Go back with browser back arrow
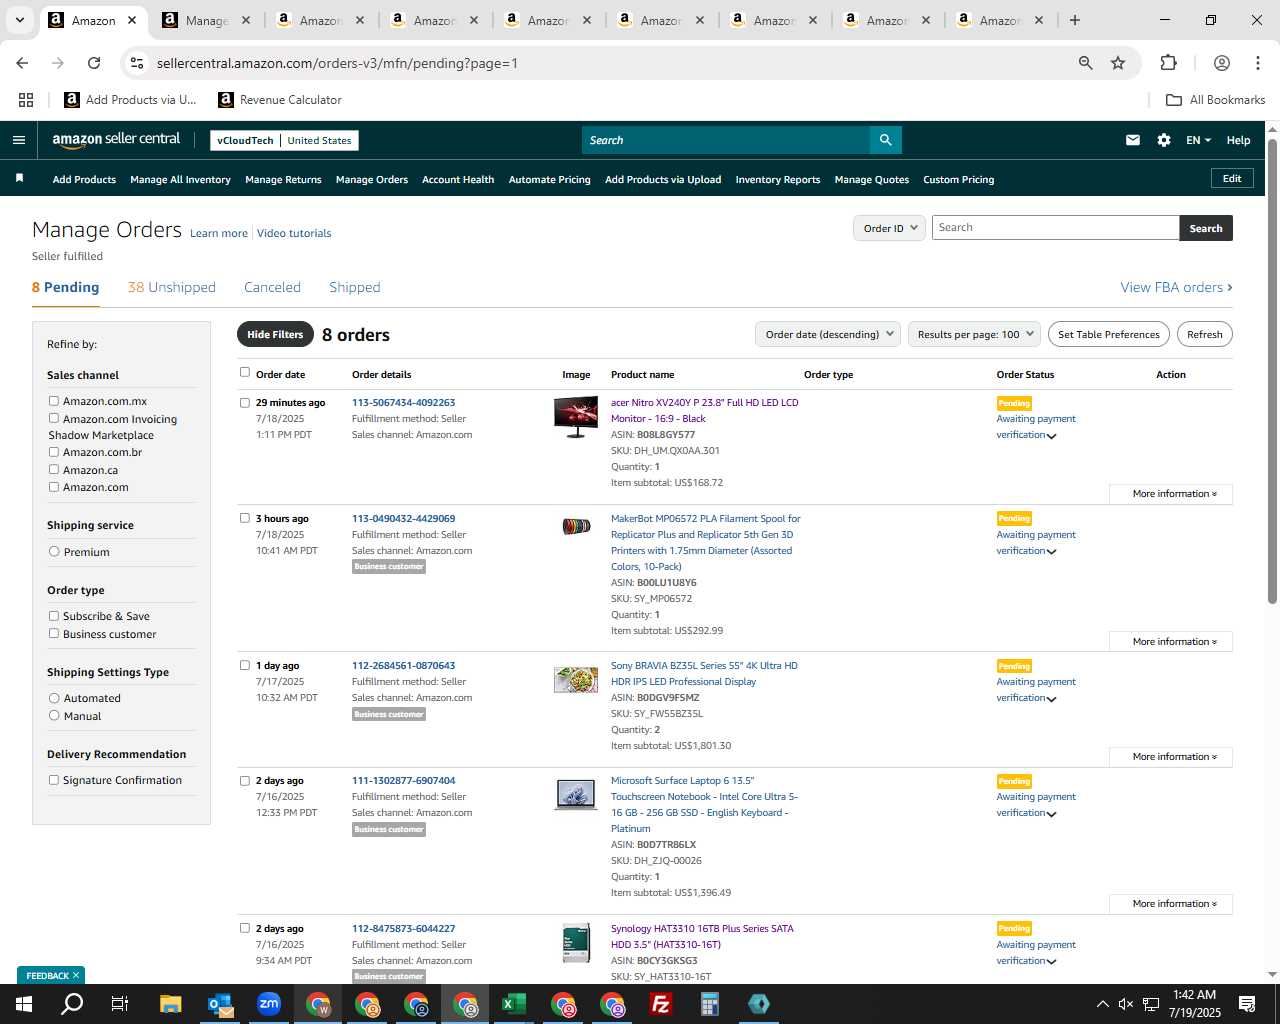Screen dimensions: 1280x1024 point(22,63)
